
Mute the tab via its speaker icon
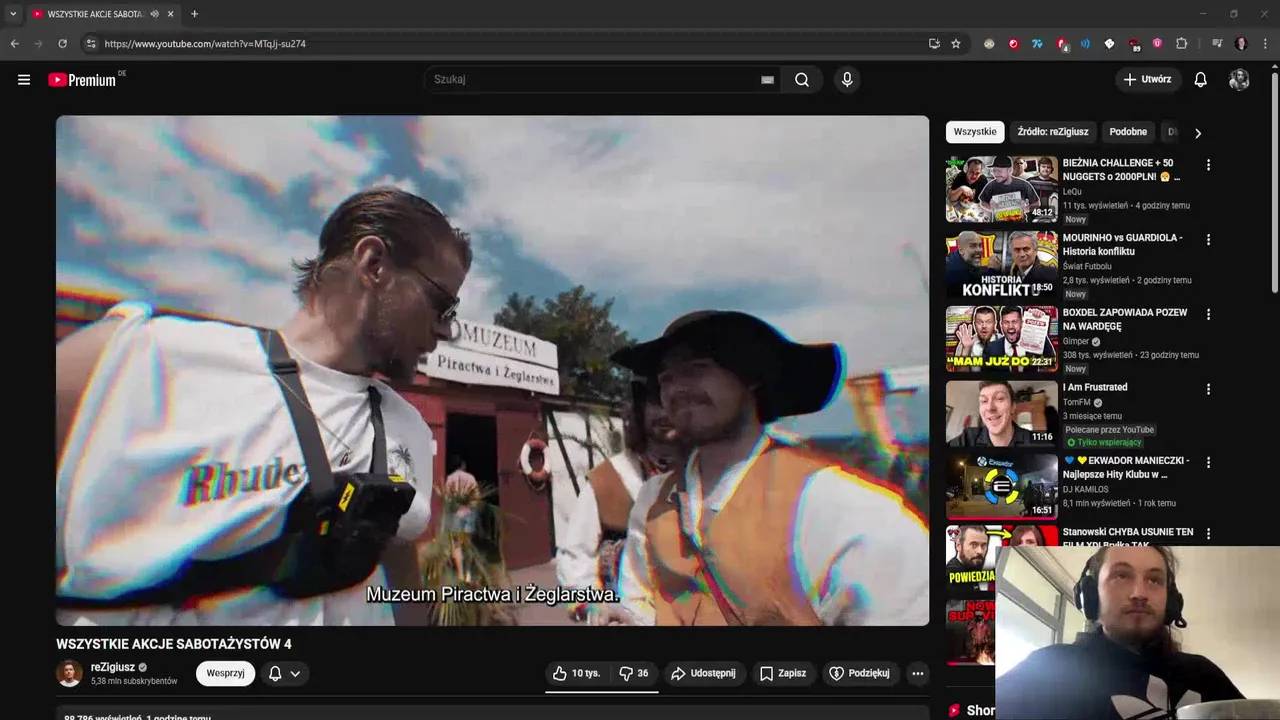click(x=154, y=14)
